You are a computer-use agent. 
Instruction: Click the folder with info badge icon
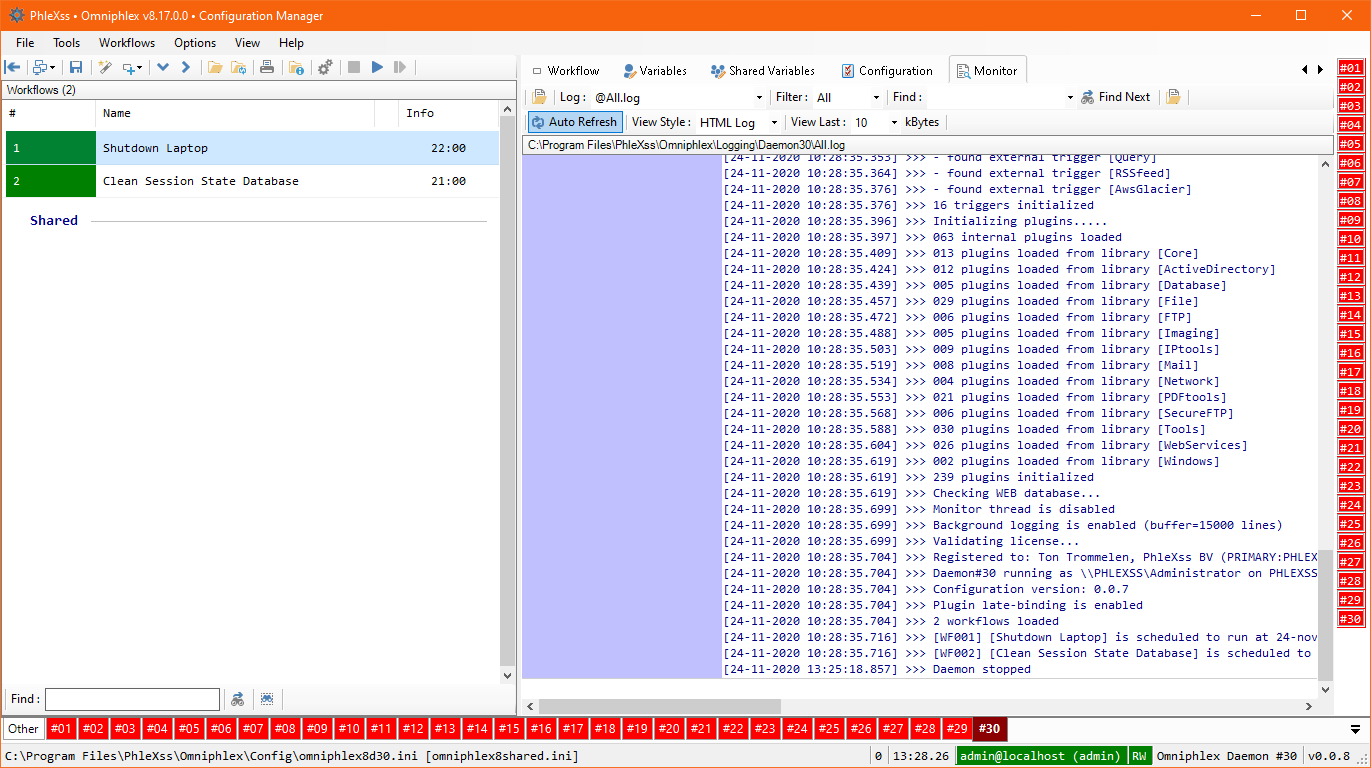click(296, 67)
